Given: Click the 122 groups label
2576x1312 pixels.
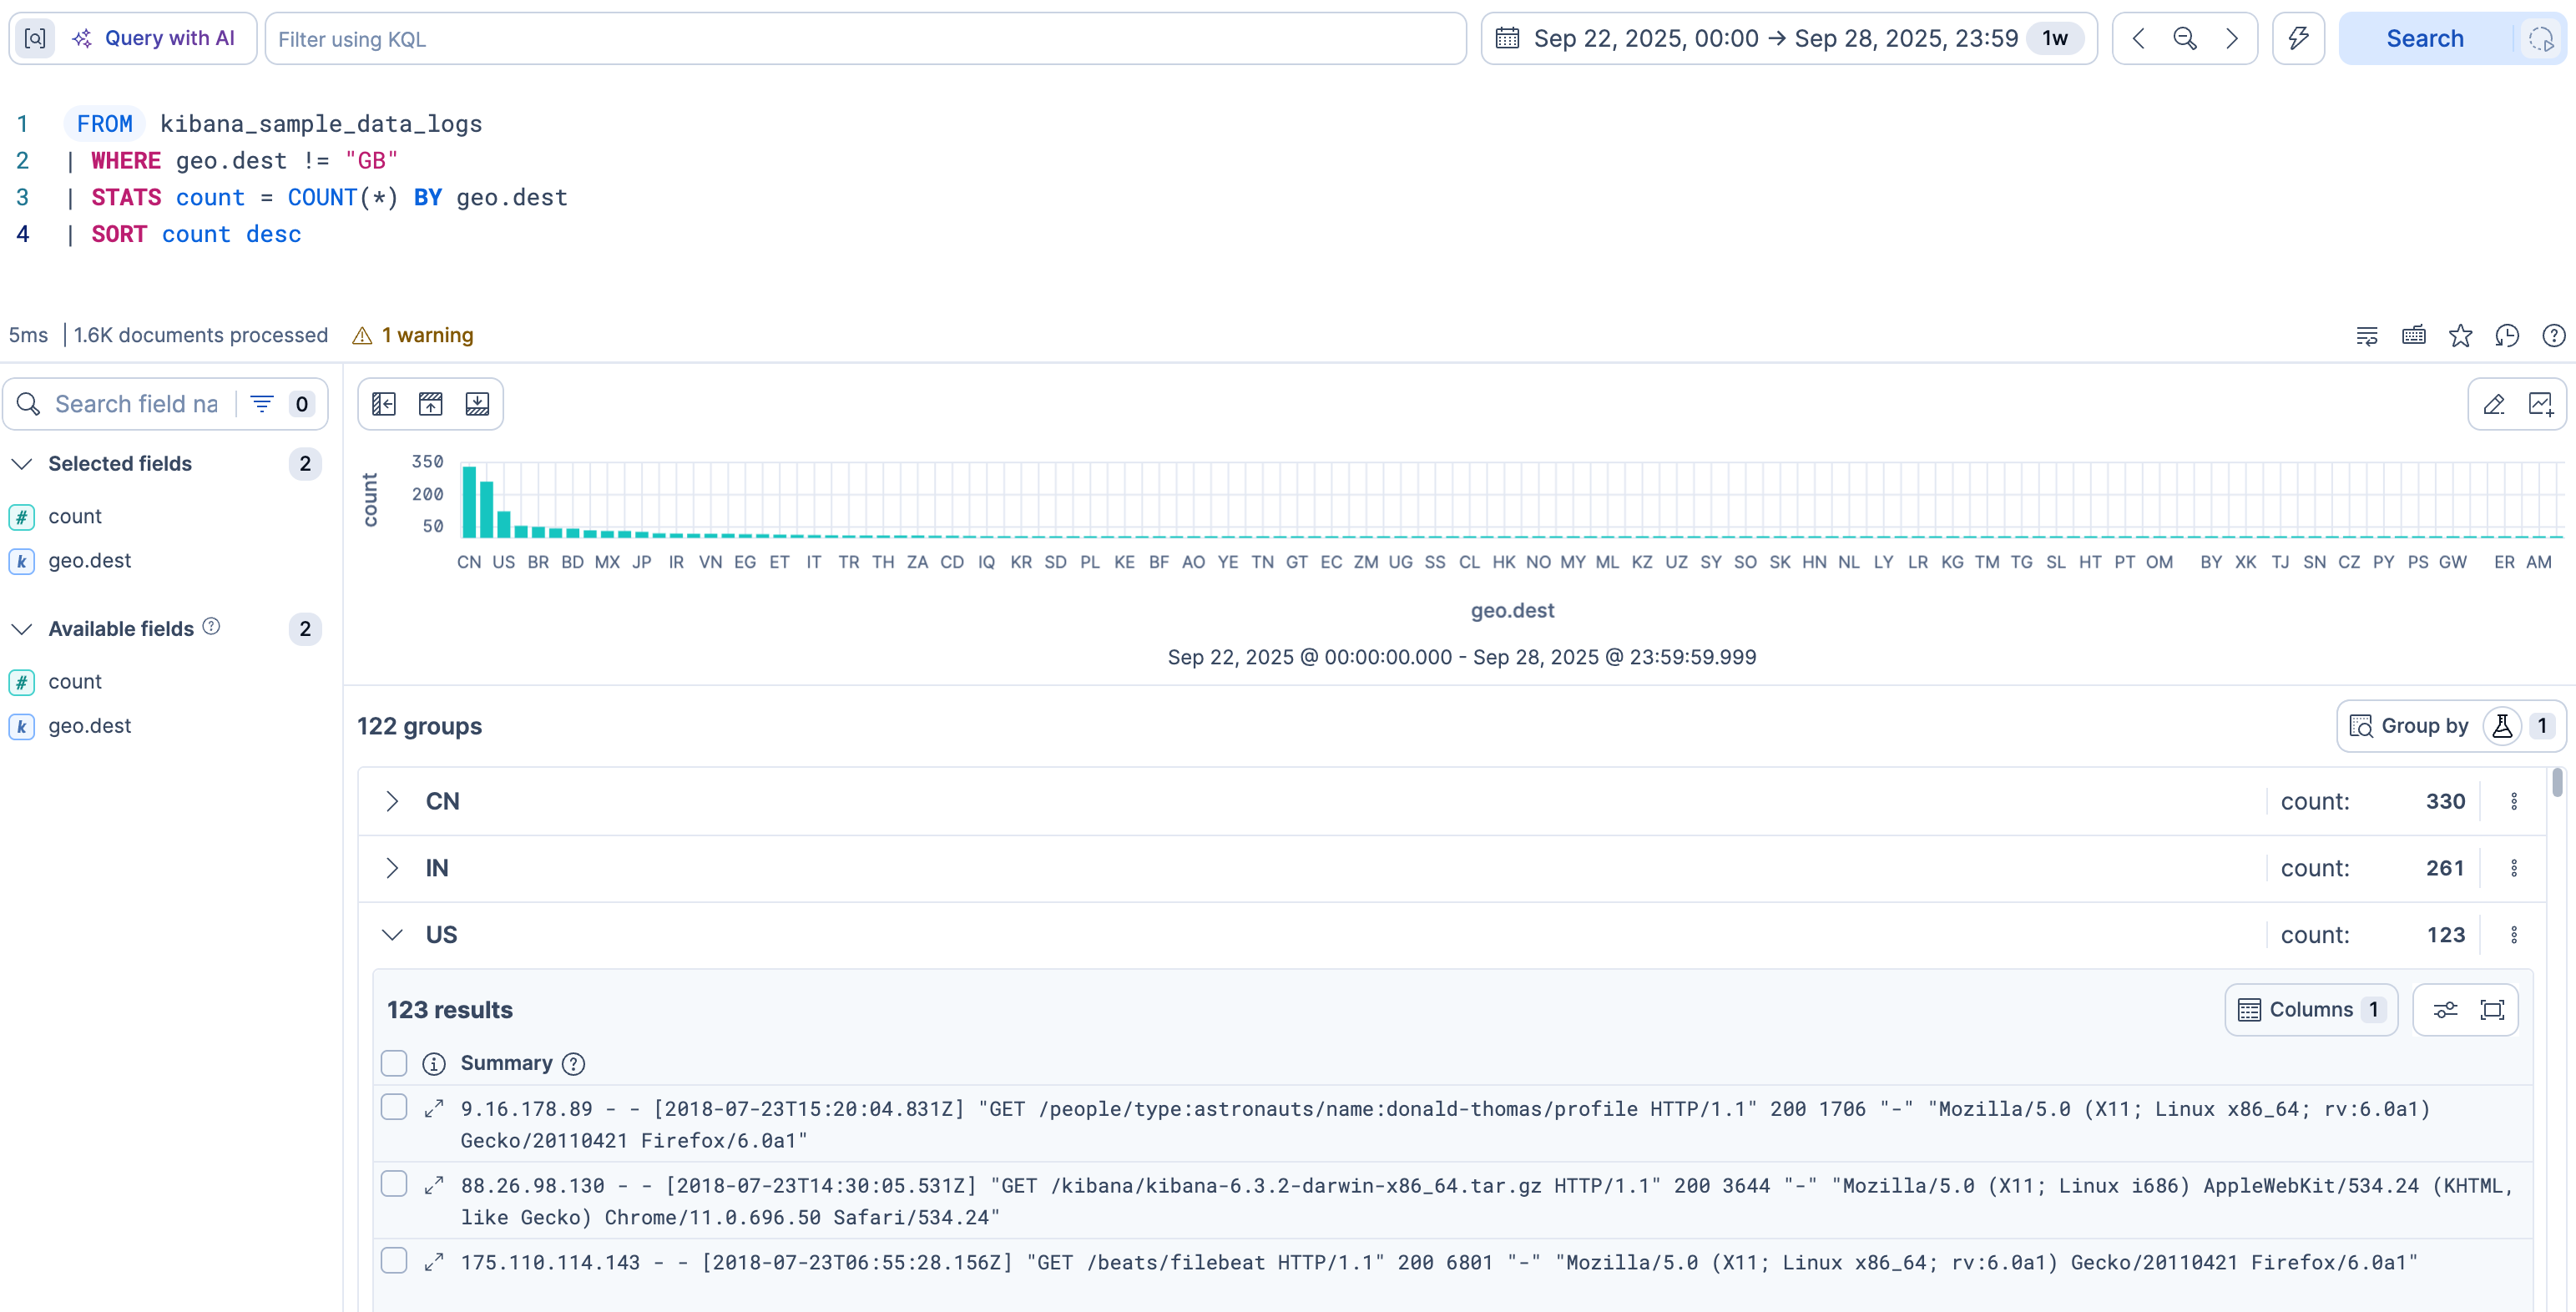Looking at the screenshot, I should pyautogui.click(x=420, y=727).
